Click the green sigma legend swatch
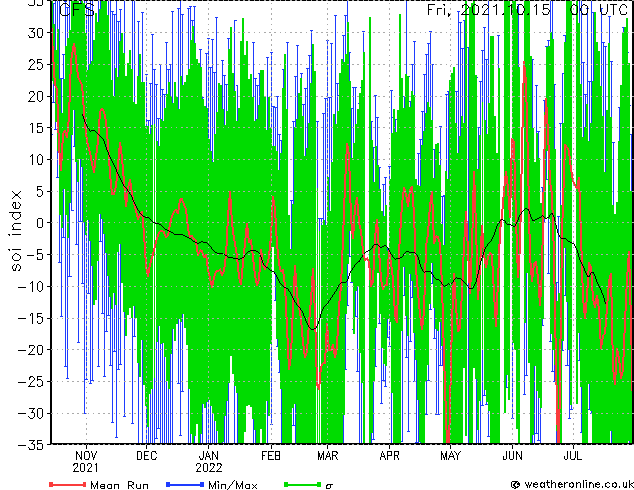The height and width of the screenshot is (490, 634). pos(302,484)
